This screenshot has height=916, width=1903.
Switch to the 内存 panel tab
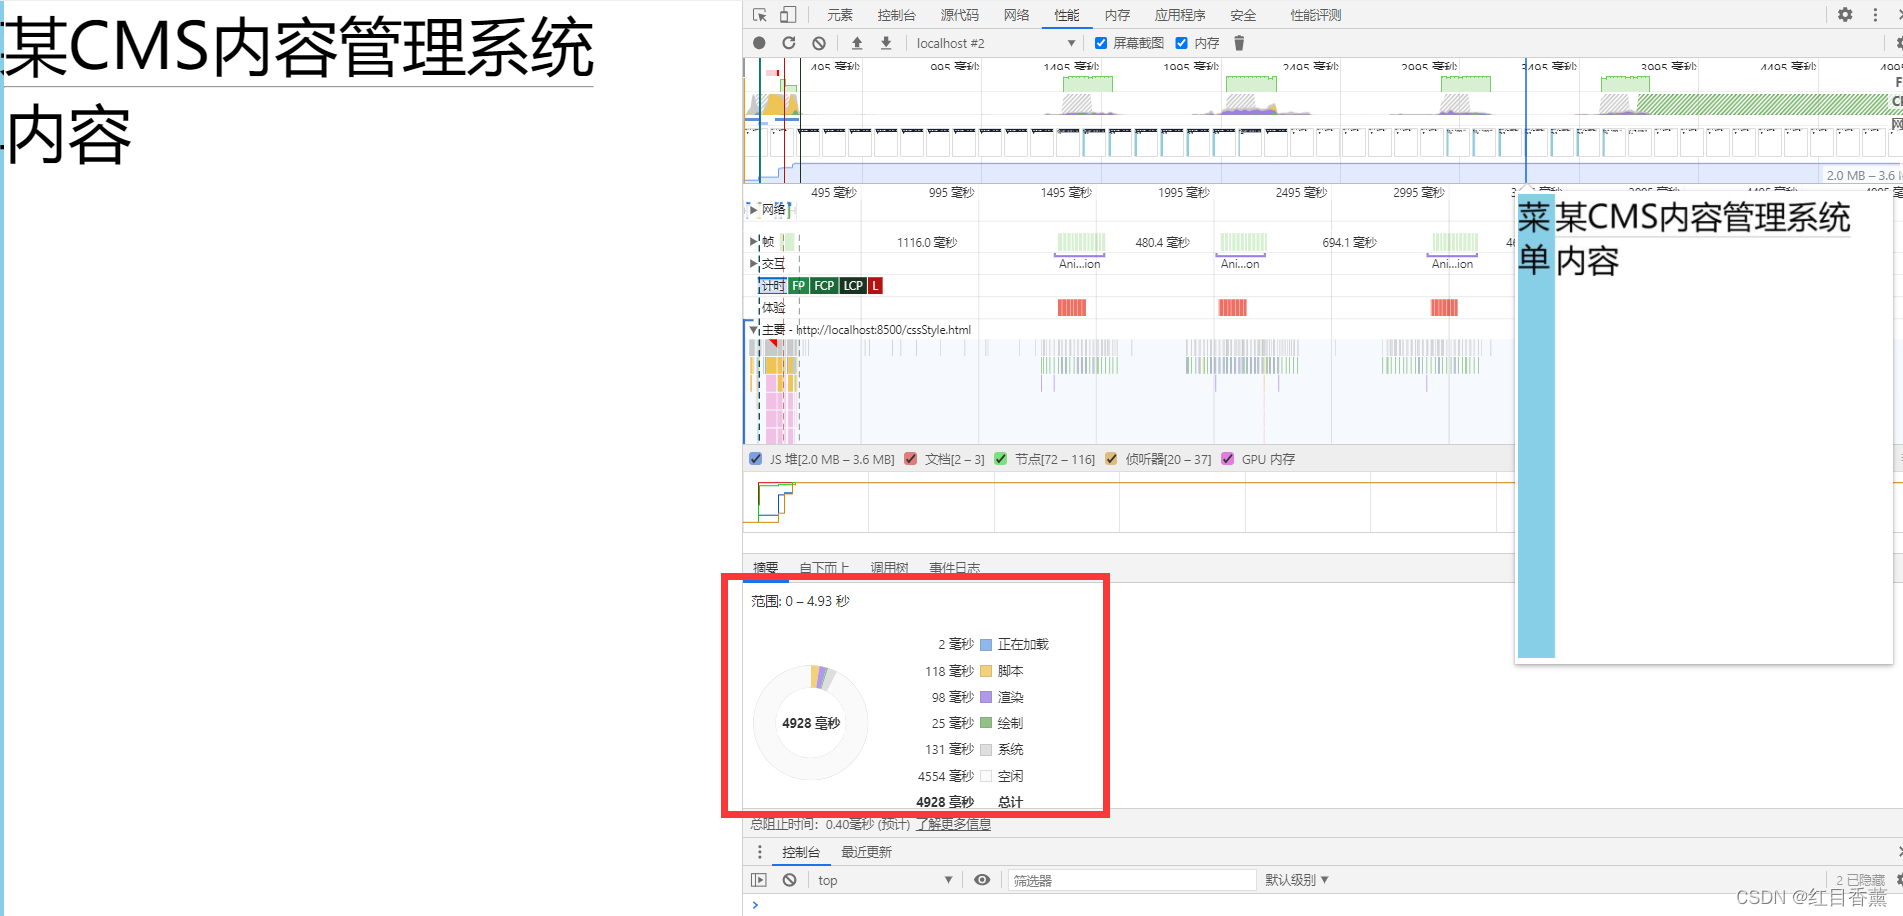click(x=1117, y=15)
